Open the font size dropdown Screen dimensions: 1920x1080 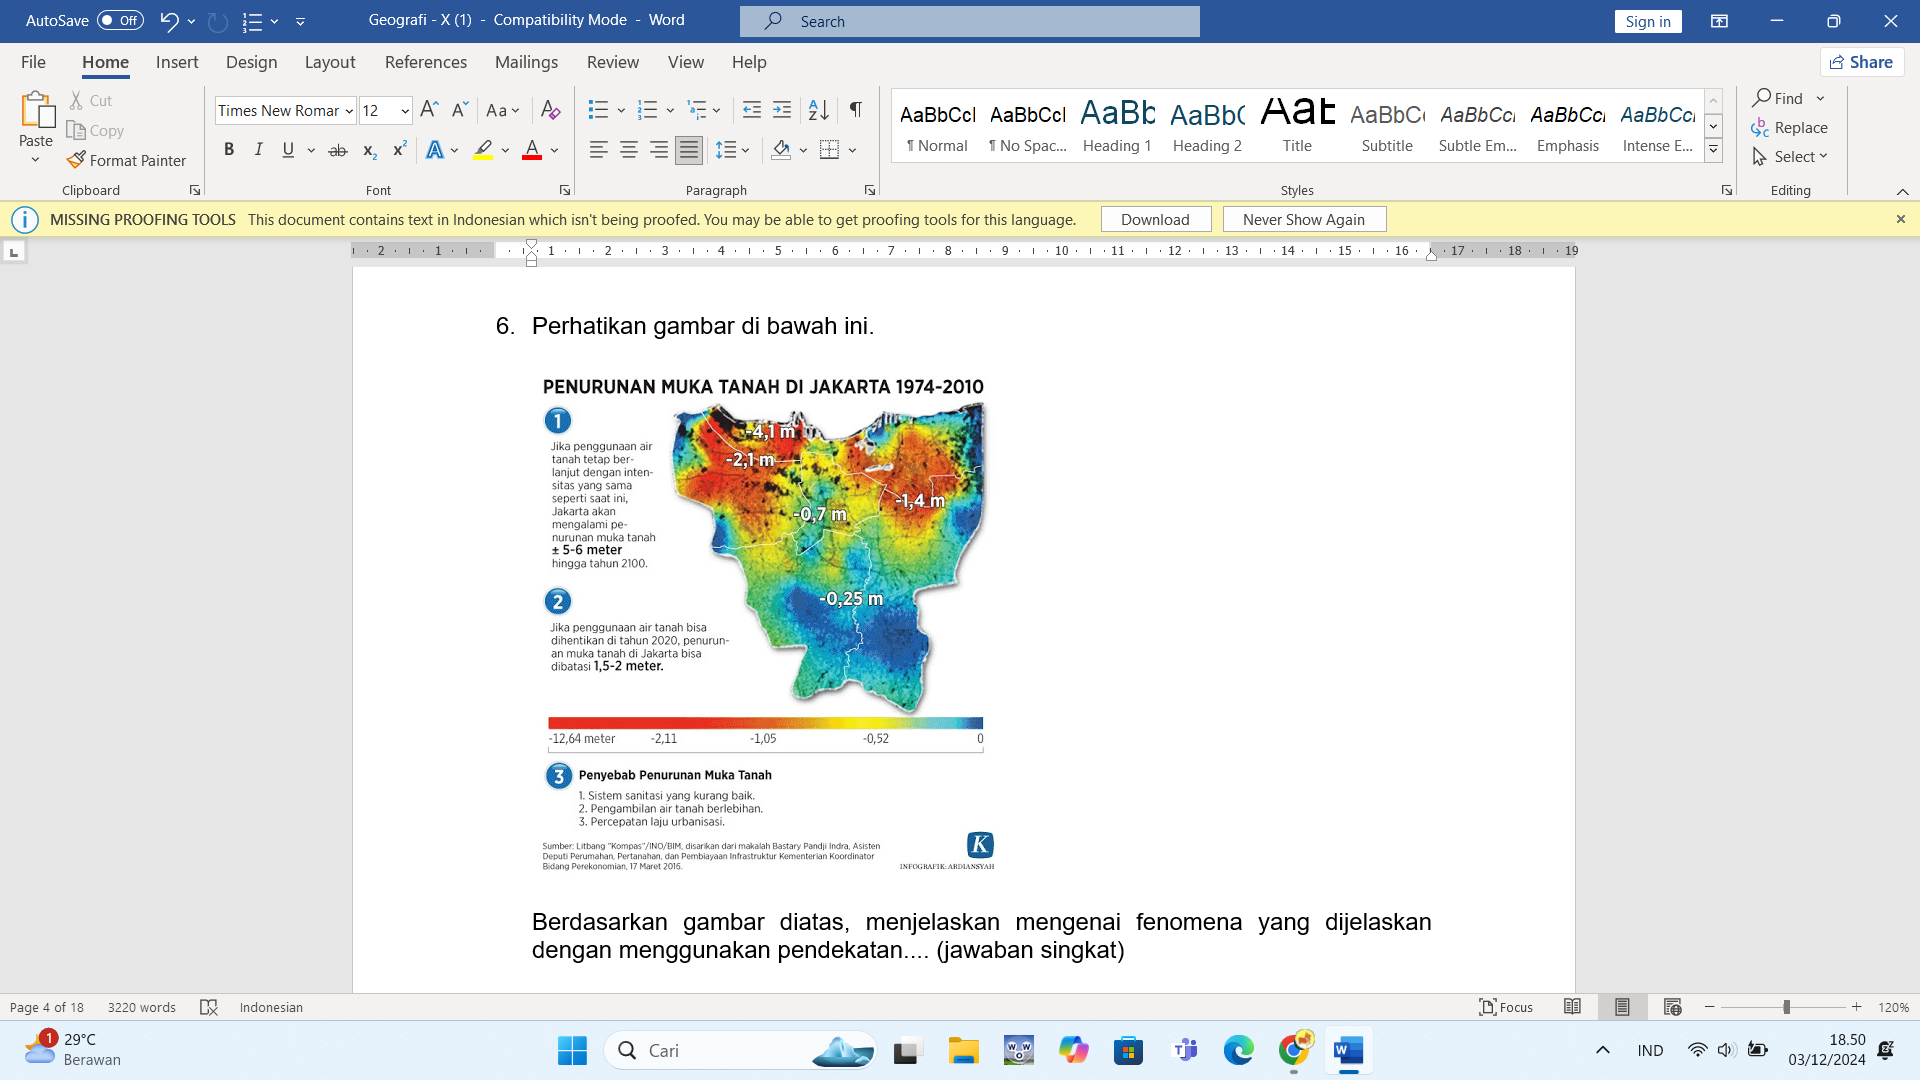pyautogui.click(x=405, y=111)
